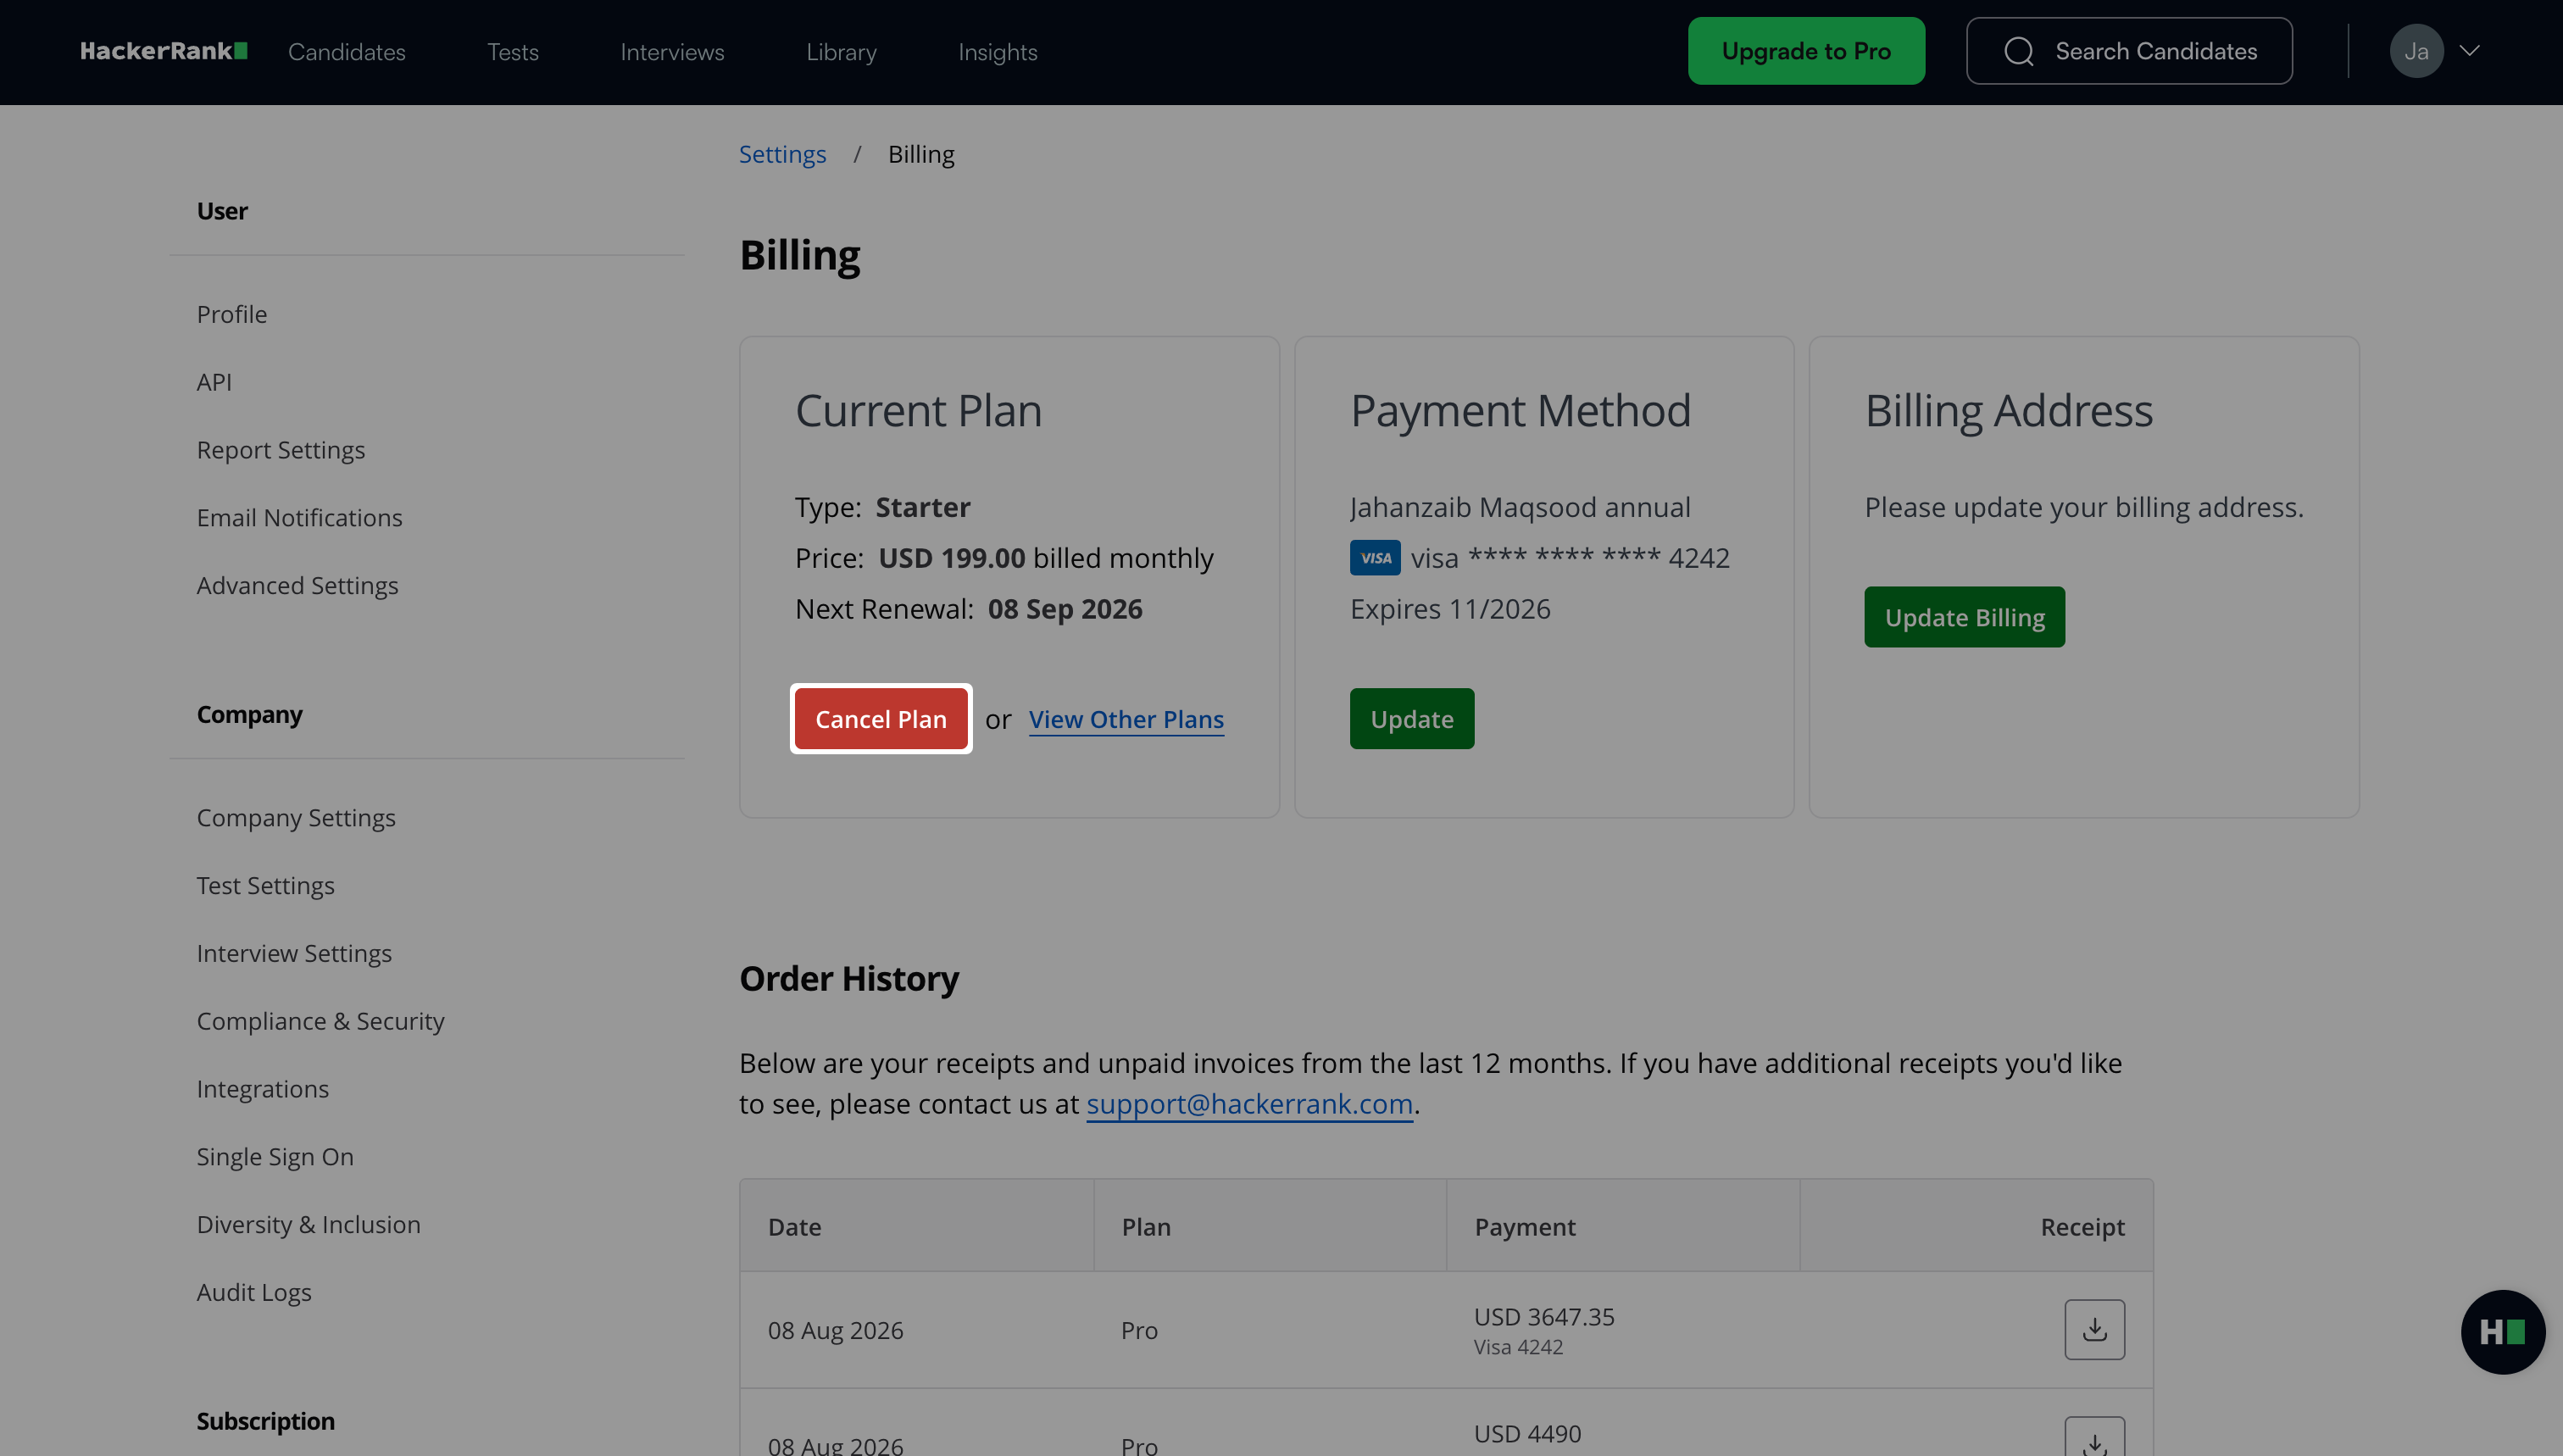The image size is (2563, 1456).
Task: Open Diversity & Inclusion settings
Action: point(309,1225)
